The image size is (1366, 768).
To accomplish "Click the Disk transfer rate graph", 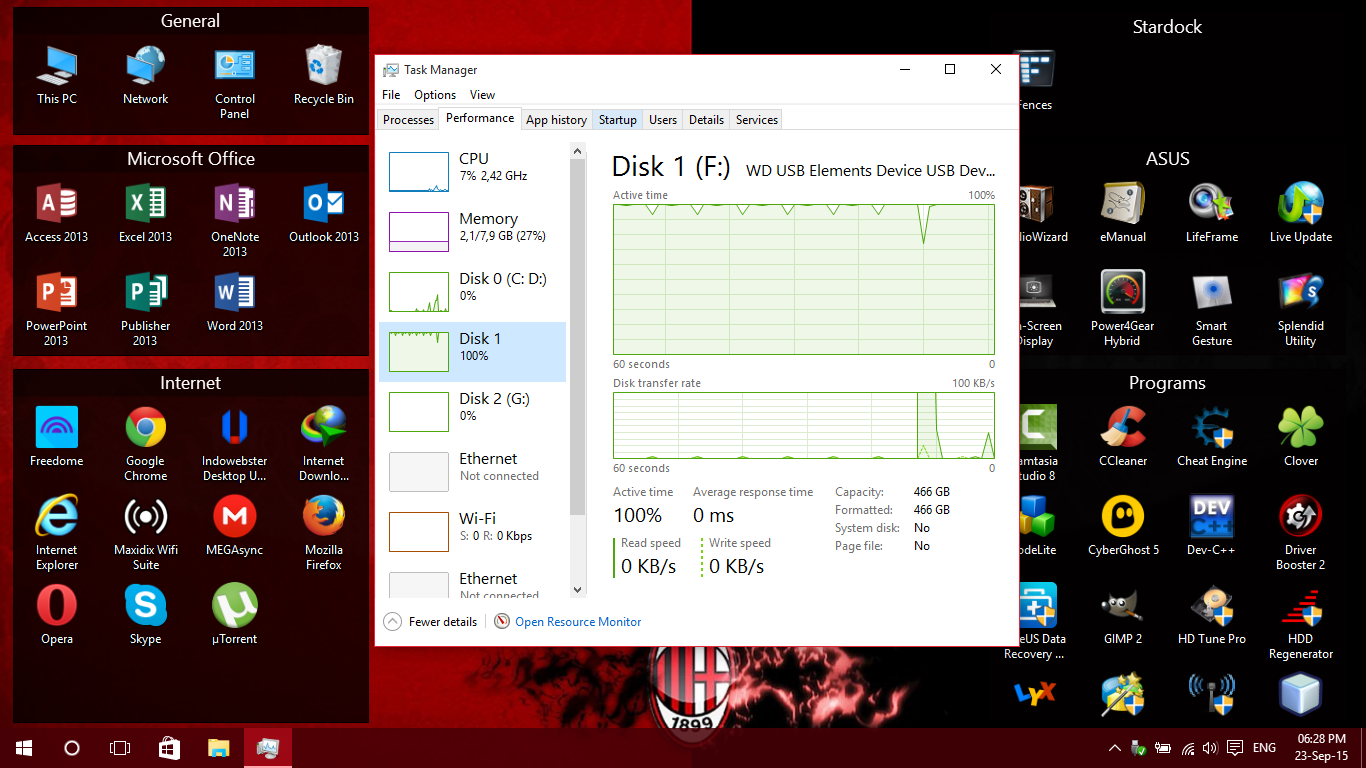I will tap(804, 426).
